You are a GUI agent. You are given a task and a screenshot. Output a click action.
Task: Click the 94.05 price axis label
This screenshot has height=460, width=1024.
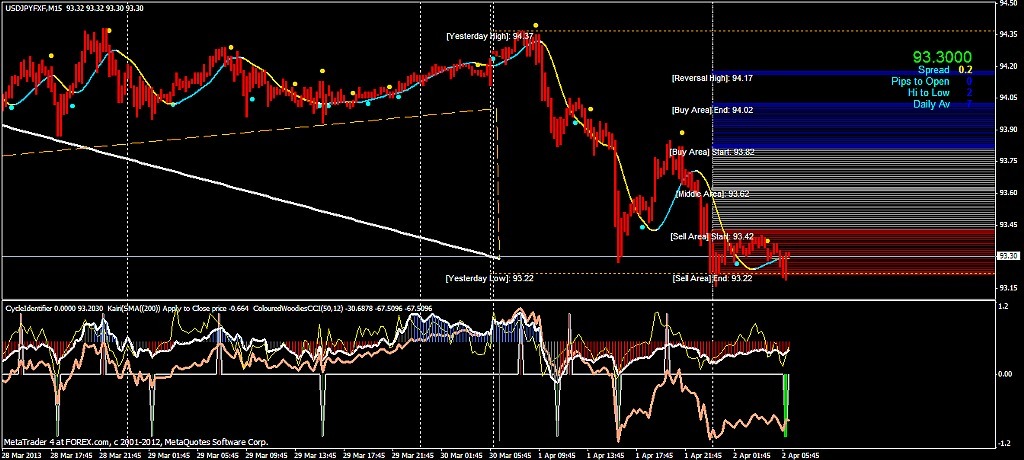pos(1008,97)
